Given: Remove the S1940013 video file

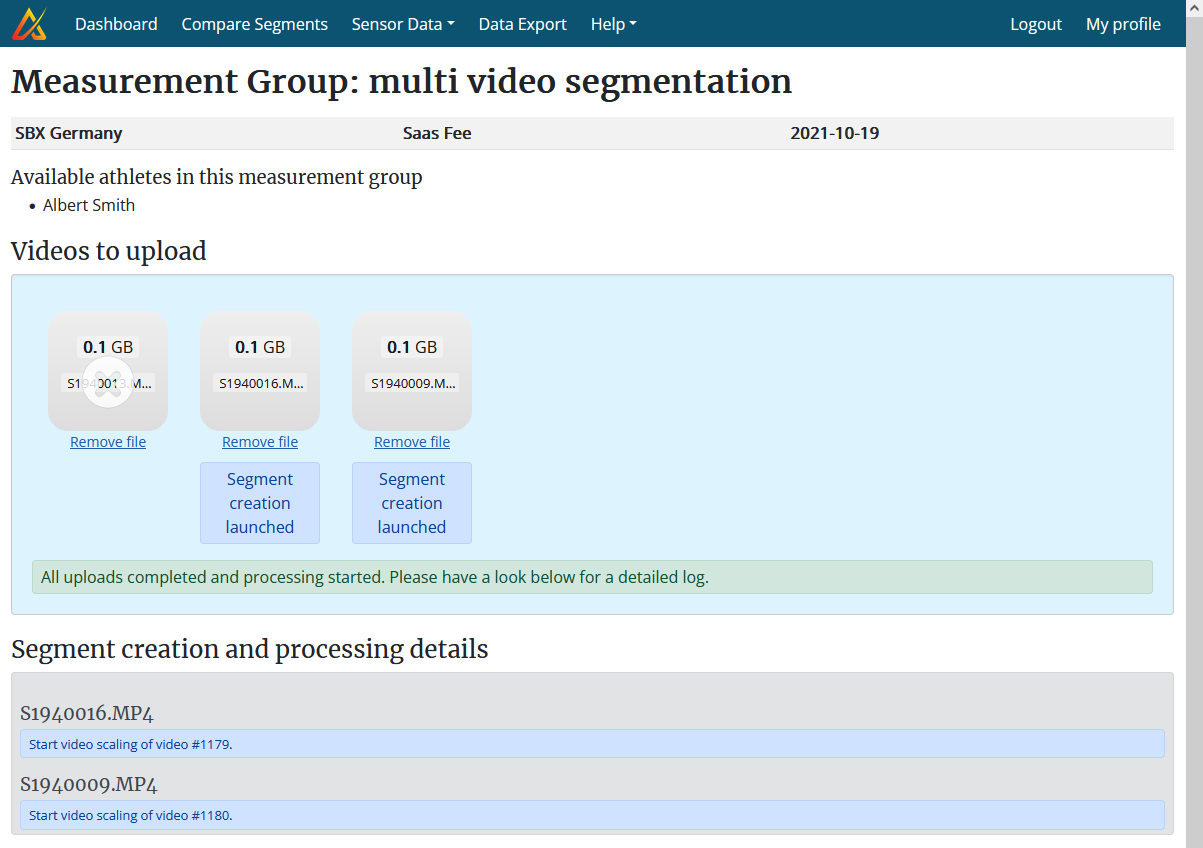Looking at the screenshot, I should pyautogui.click(x=107, y=441).
